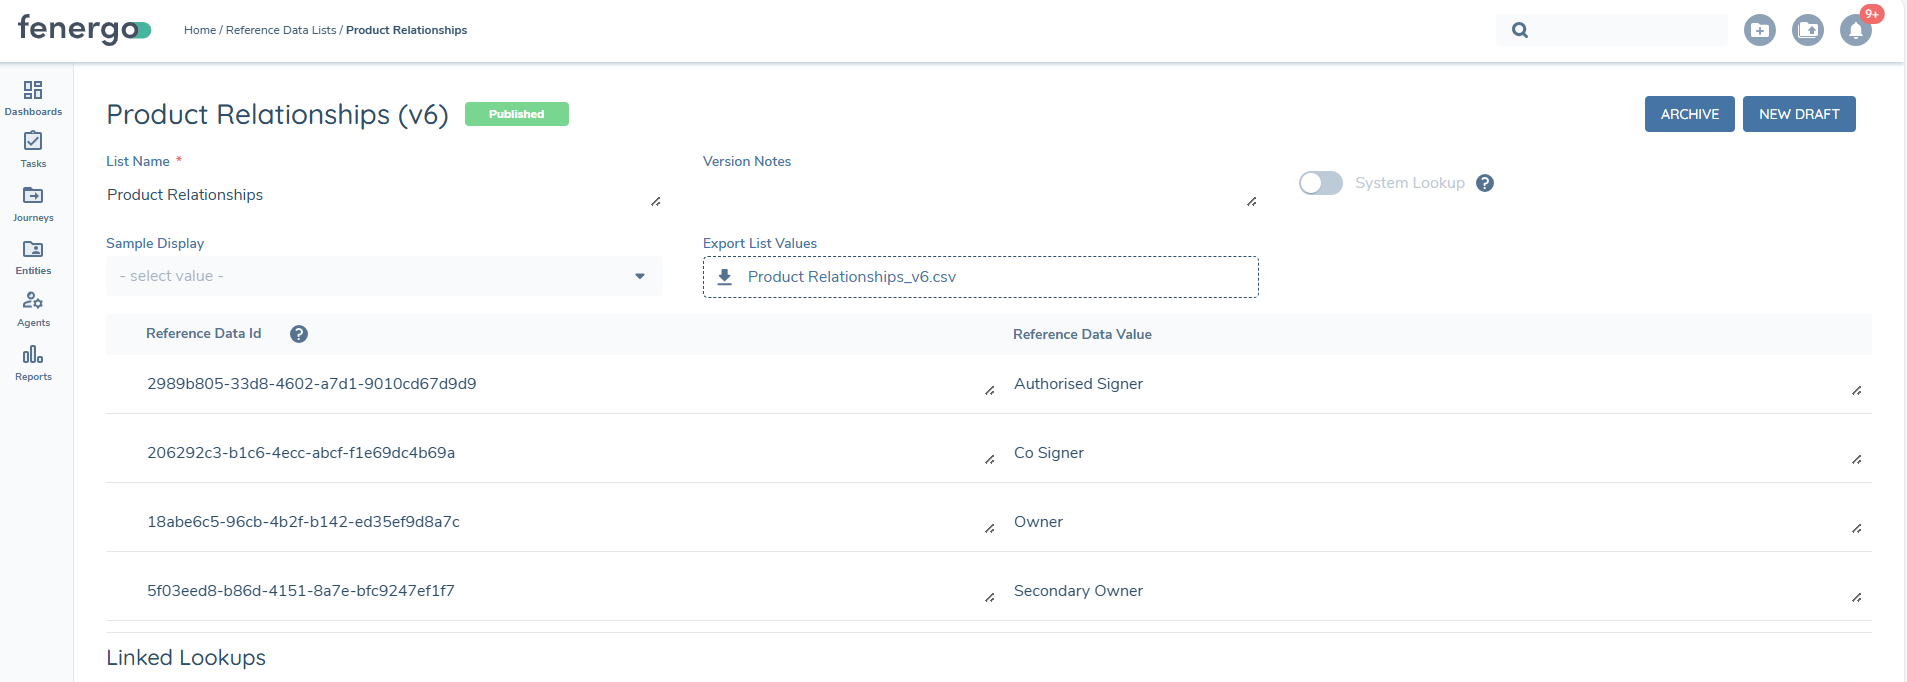Click the fenergo logo

click(x=84, y=29)
